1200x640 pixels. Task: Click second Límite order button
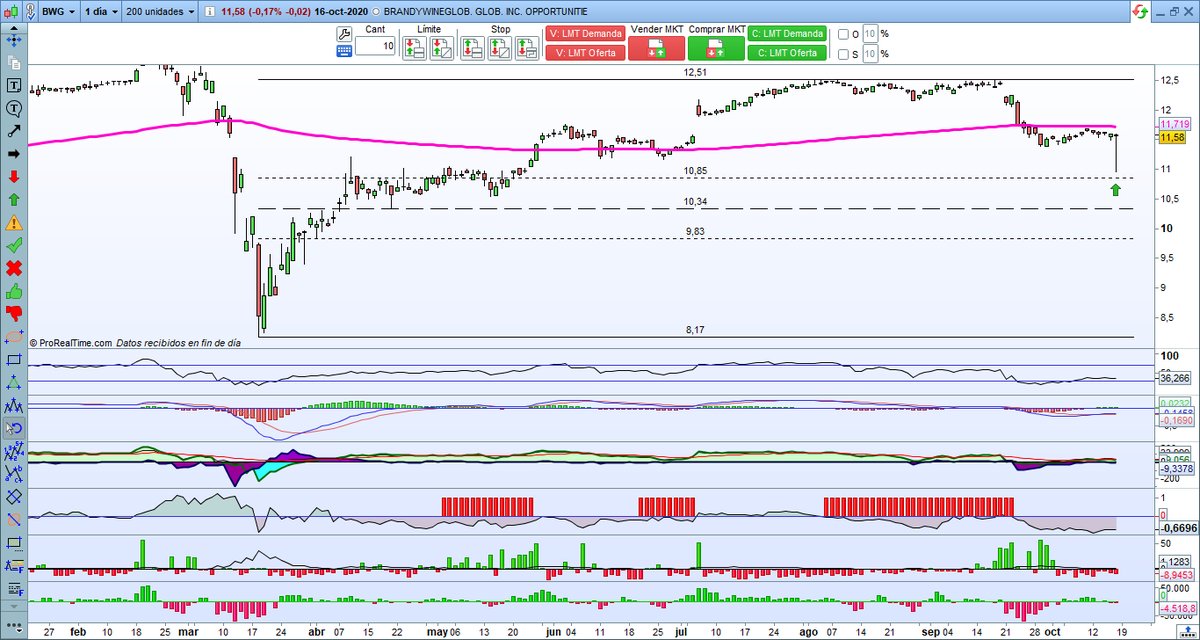click(x=441, y=47)
